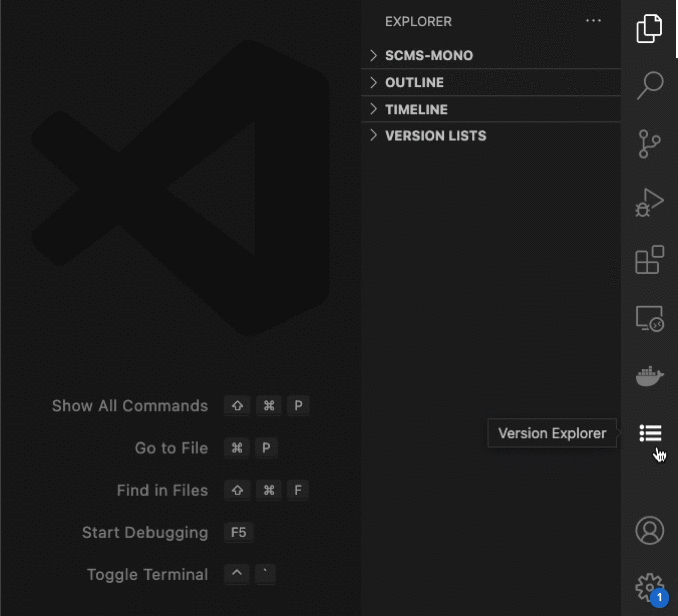The height and width of the screenshot is (616, 678).
Task: Open the Accounts menu icon
Action: click(x=649, y=530)
